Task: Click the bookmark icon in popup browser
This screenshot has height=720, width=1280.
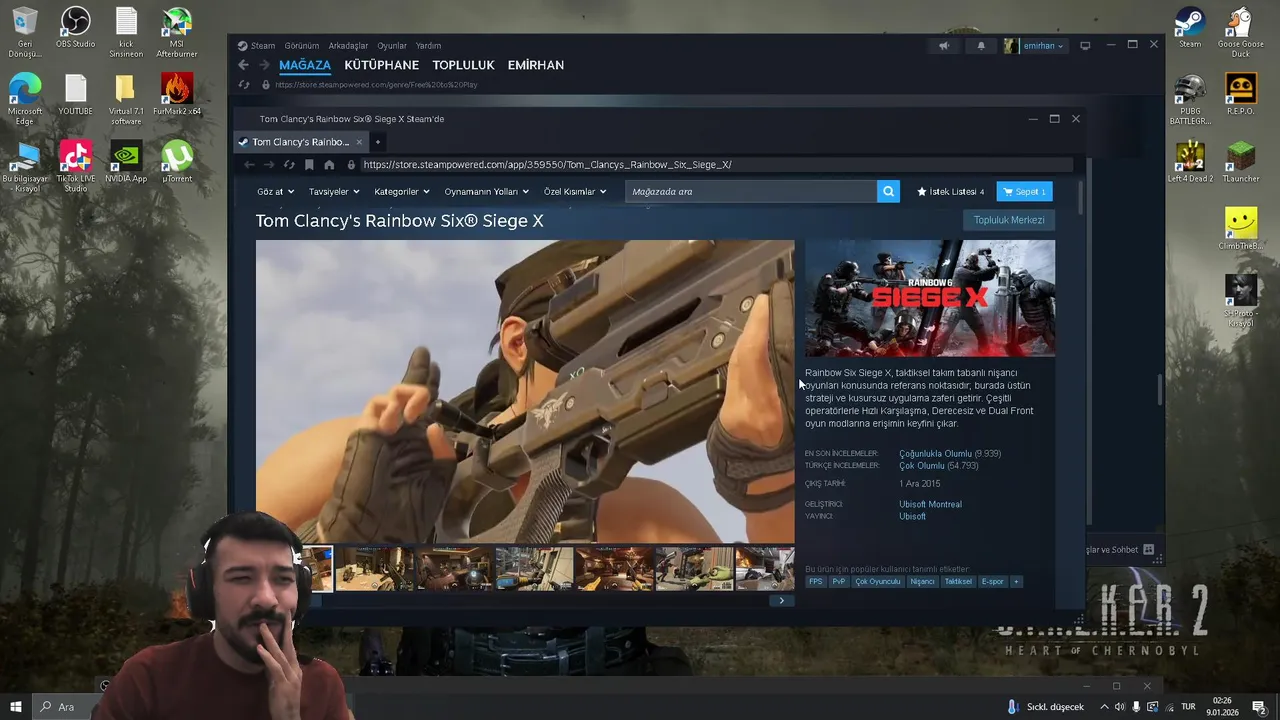Action: pos(309,165)
